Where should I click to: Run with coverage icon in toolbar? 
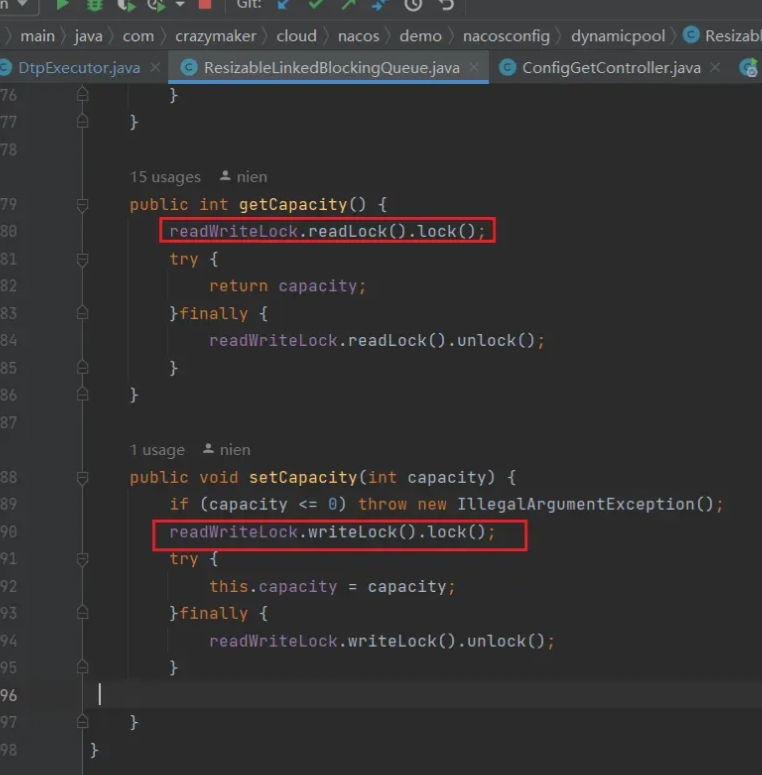pyautogui.click(x=126, y=5)
